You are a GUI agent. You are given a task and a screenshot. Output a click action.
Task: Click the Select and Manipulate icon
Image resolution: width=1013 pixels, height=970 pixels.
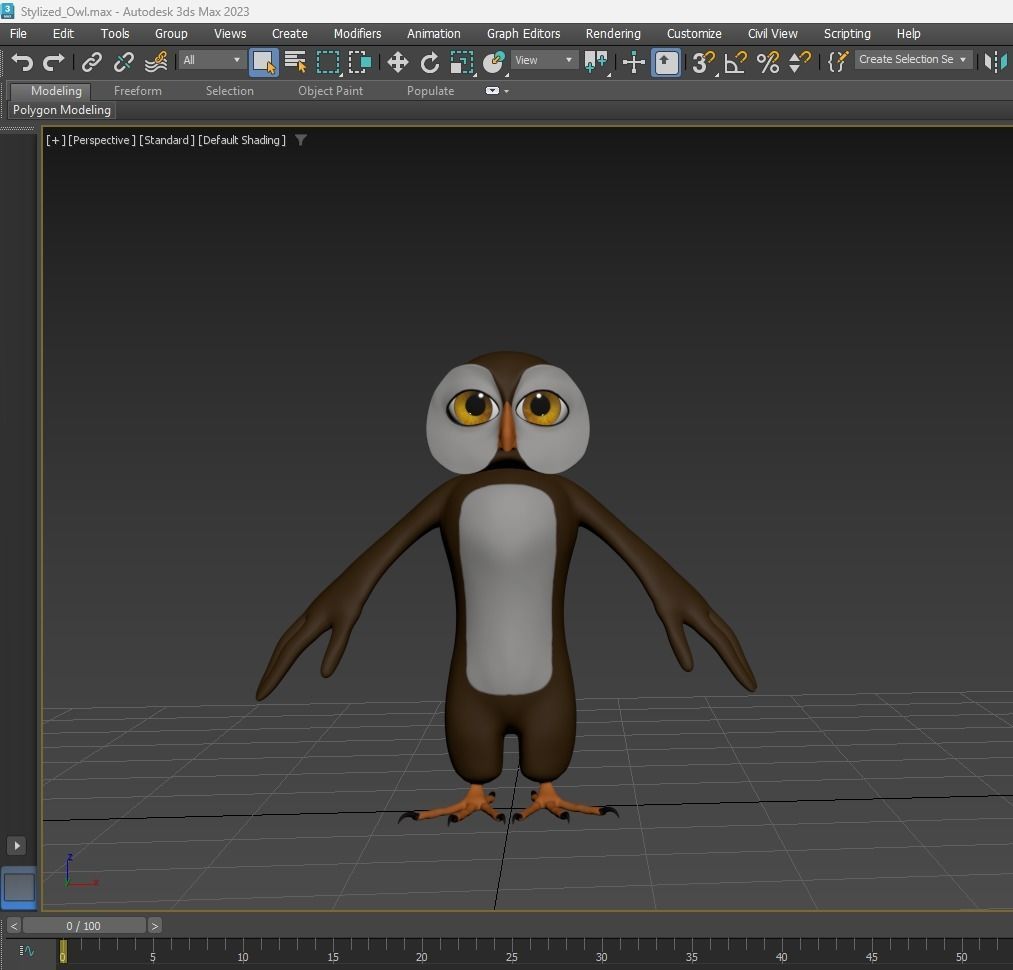tap(634, 62)
